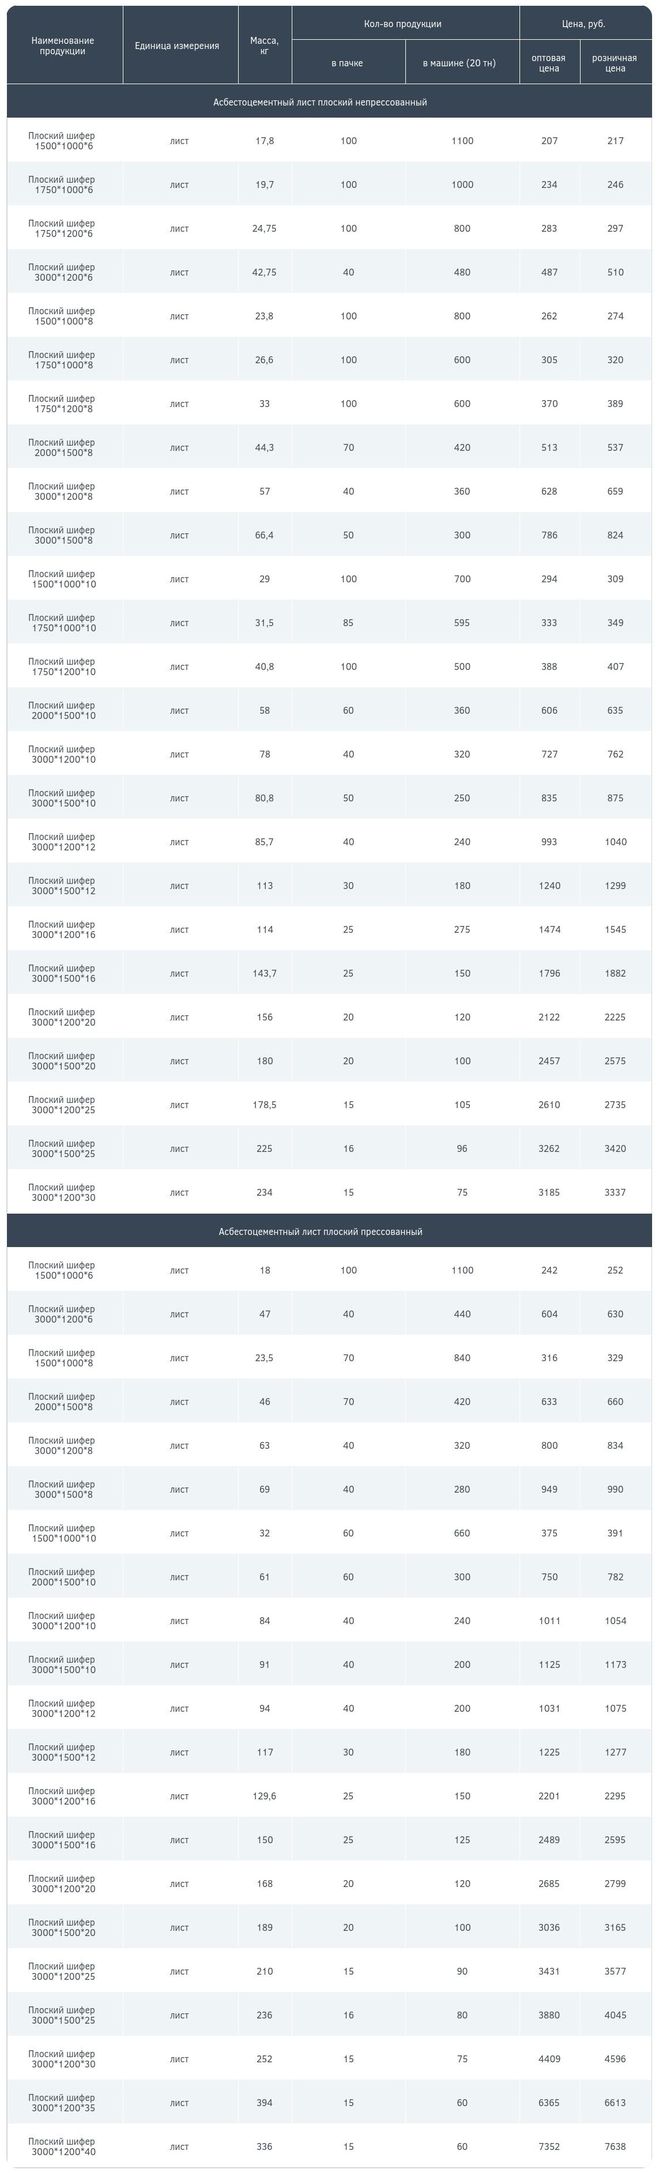The width and height of the screenshot is (659, 2173).
Task: Click product name "Плоский шифер 3000*1200*40"
Action: coord(62,2147)
